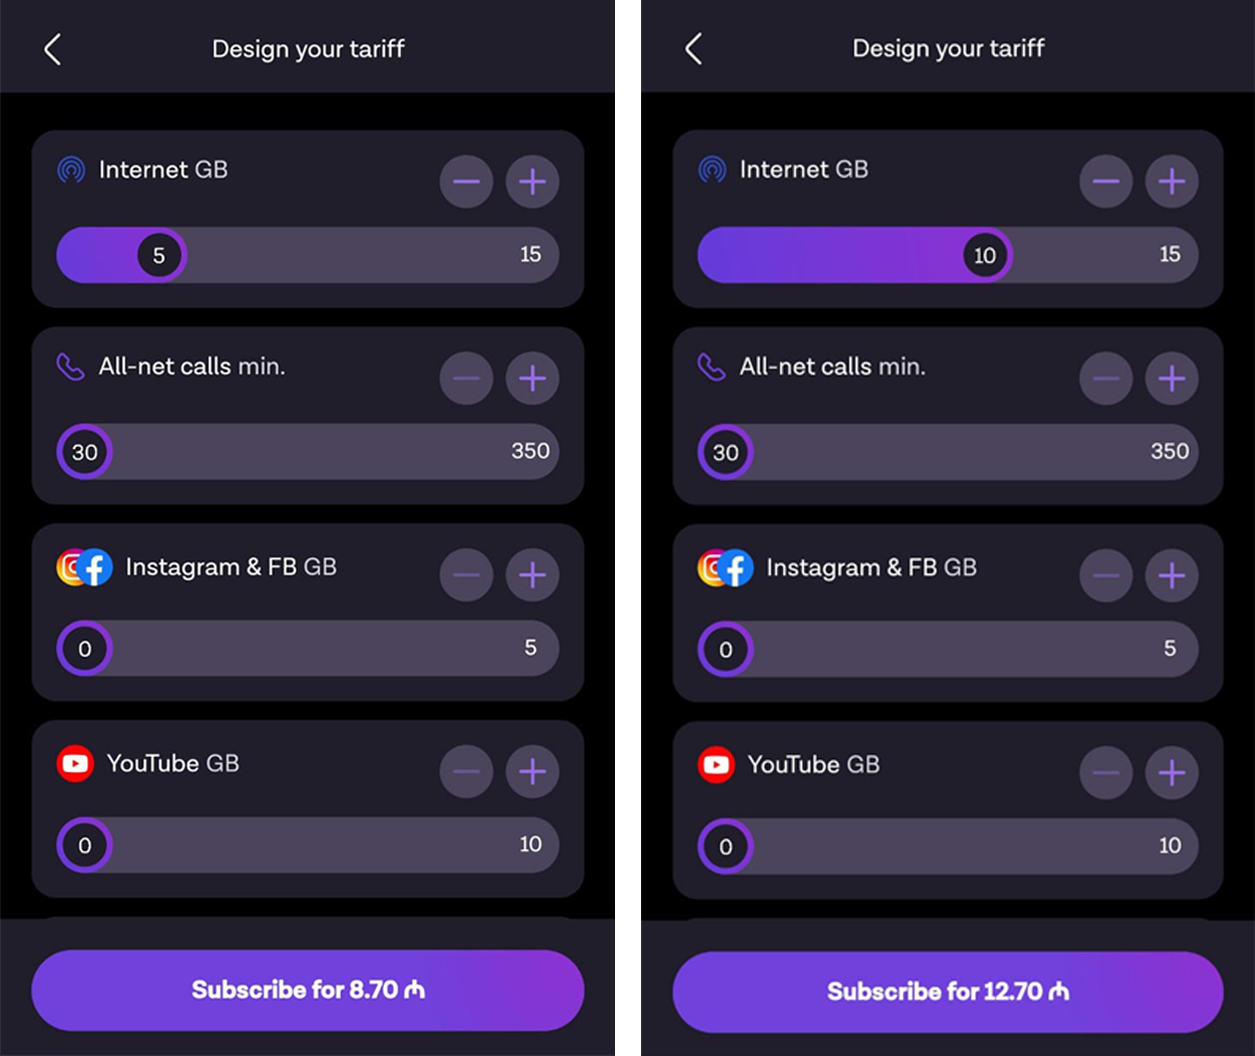Decrease Internet GB on the right screen

(1106, 182)
